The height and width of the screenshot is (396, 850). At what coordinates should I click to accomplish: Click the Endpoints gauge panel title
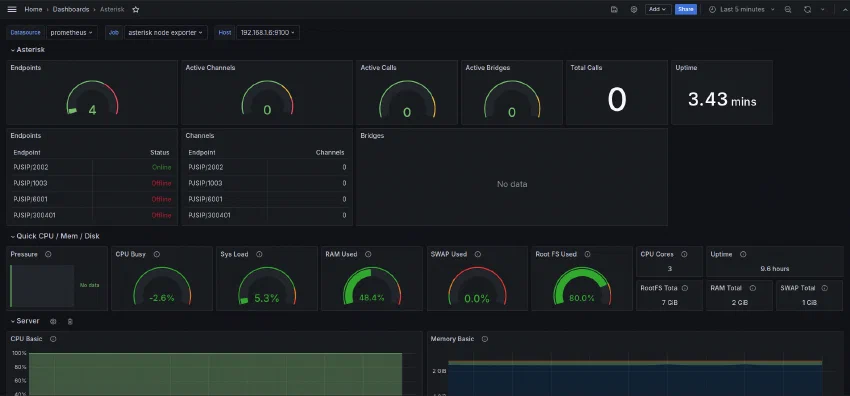coord(25,68)
